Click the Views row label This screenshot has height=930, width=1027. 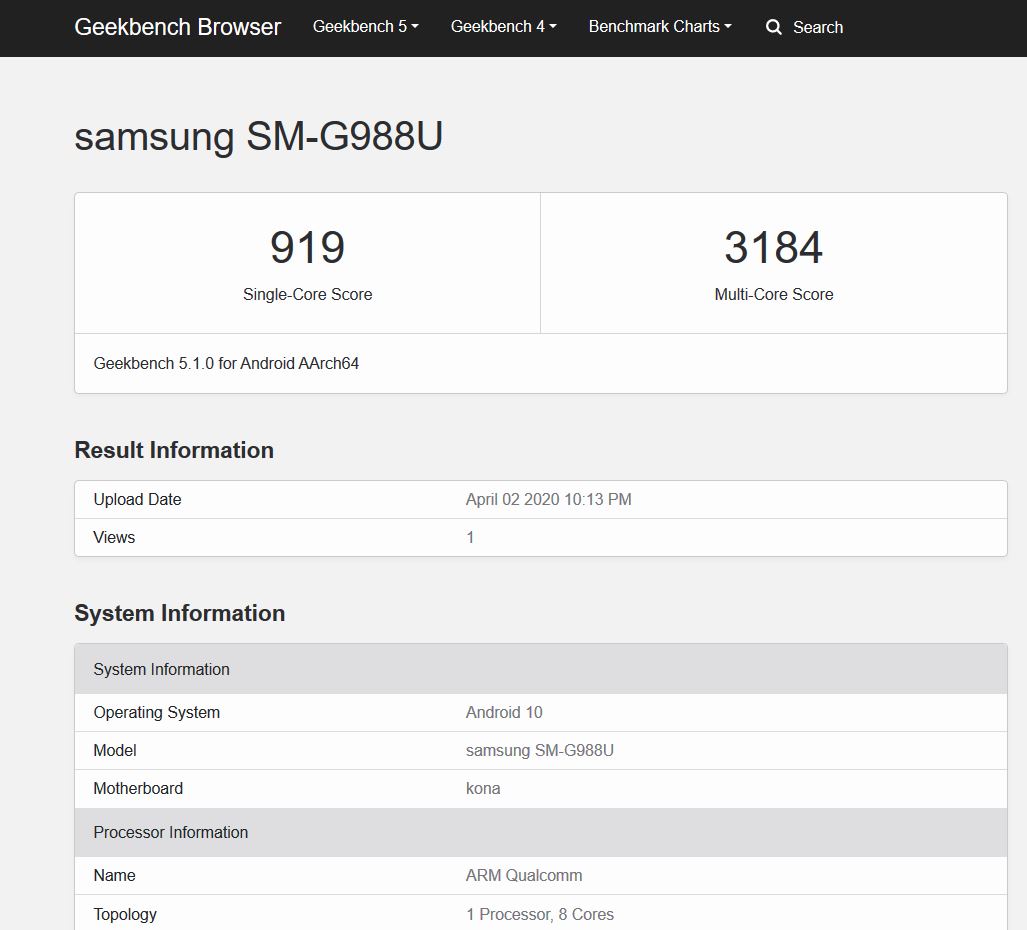(114, 537)
